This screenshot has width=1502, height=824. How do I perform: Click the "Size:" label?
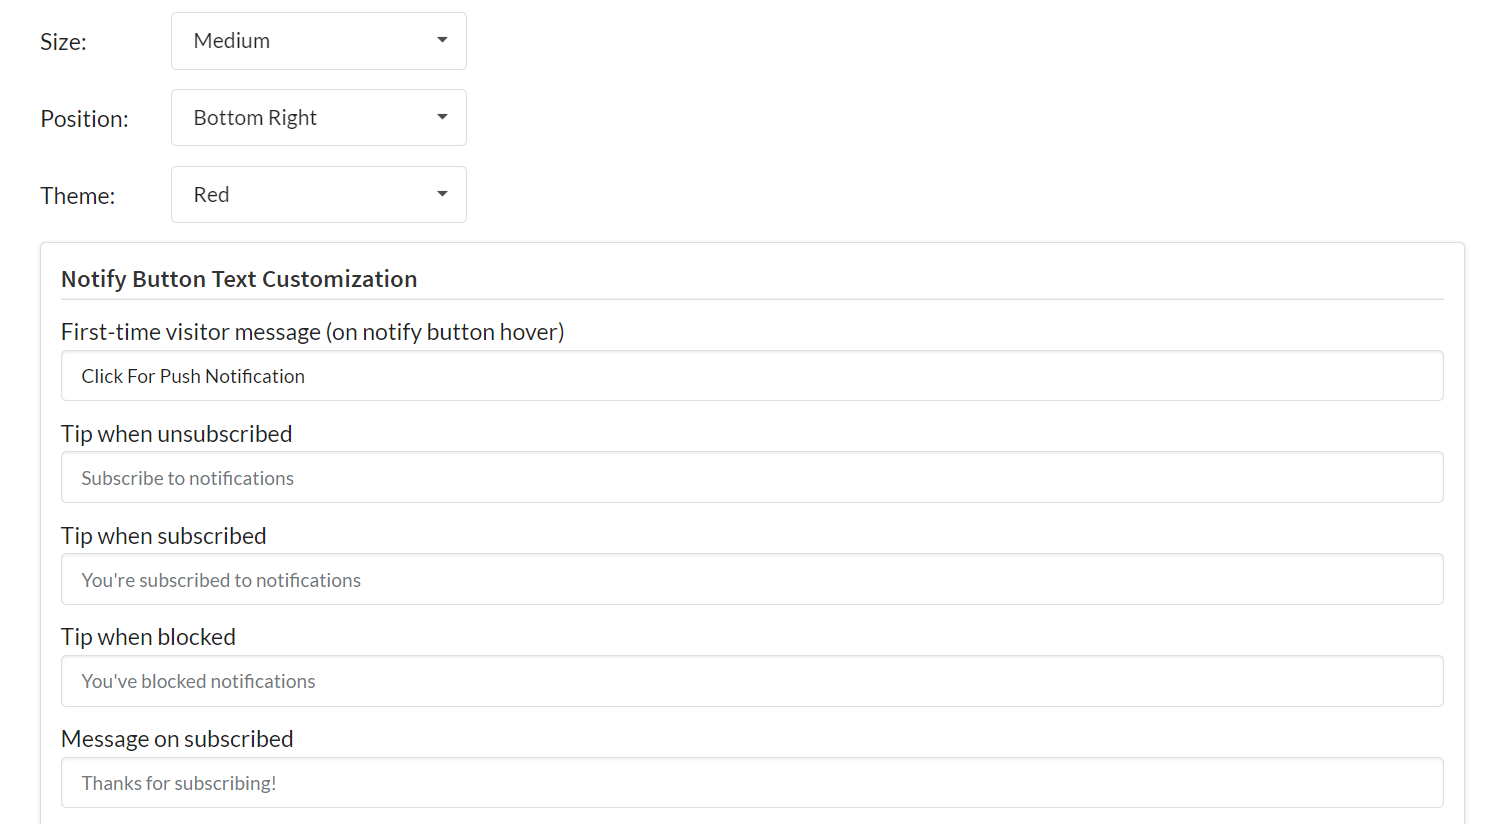click(x=63, y=42)
